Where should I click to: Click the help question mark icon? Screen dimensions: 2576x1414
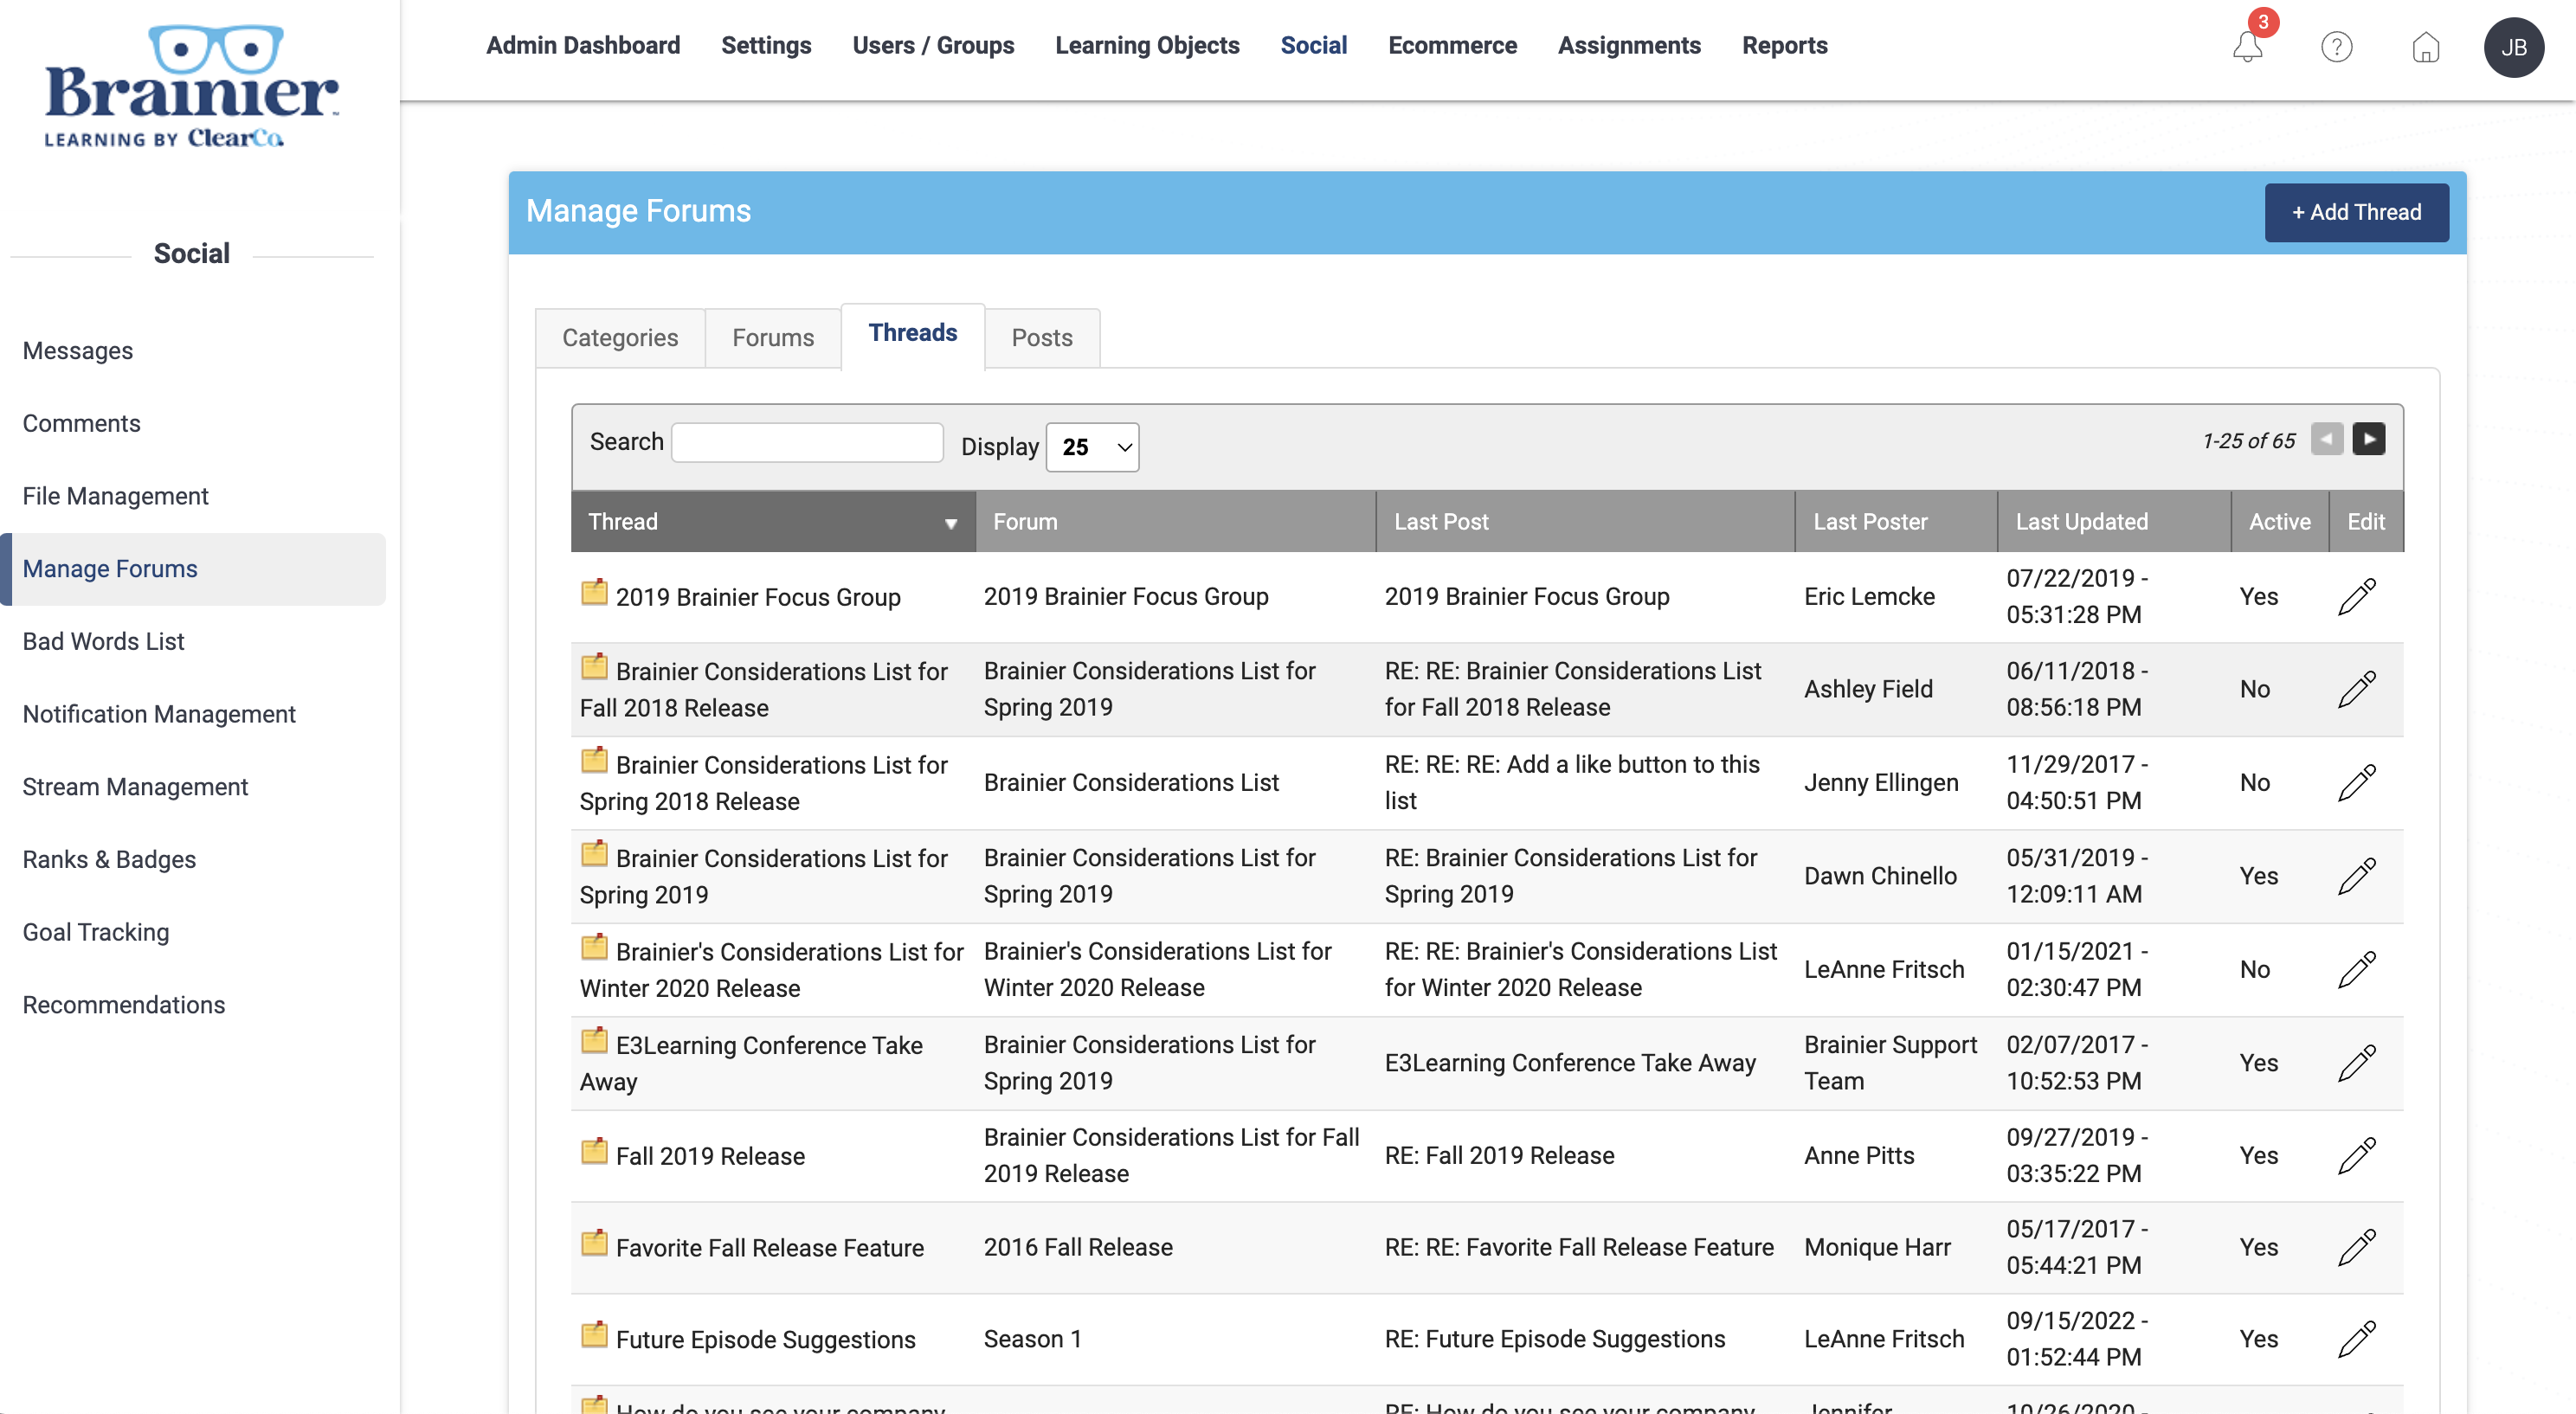tap(2336, 47)
